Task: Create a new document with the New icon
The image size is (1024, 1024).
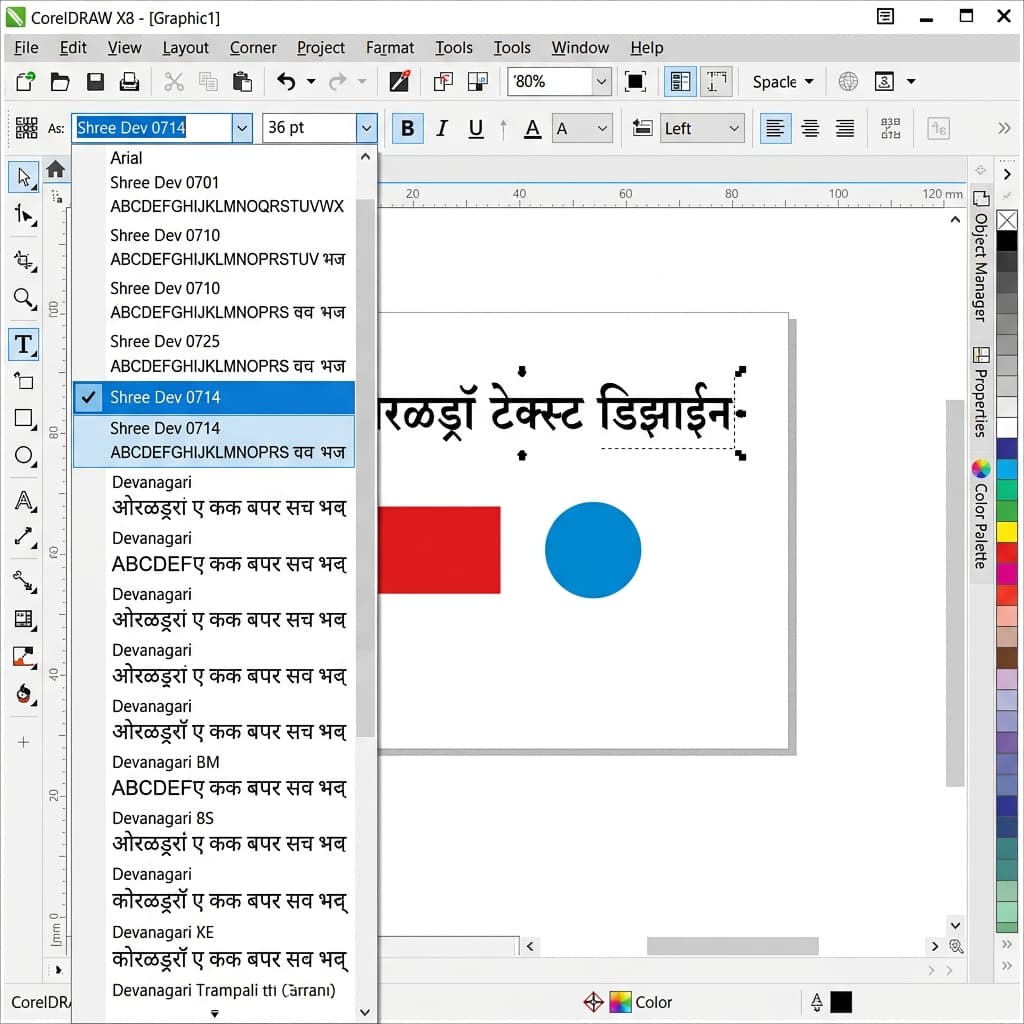Action: coord(25,82)
